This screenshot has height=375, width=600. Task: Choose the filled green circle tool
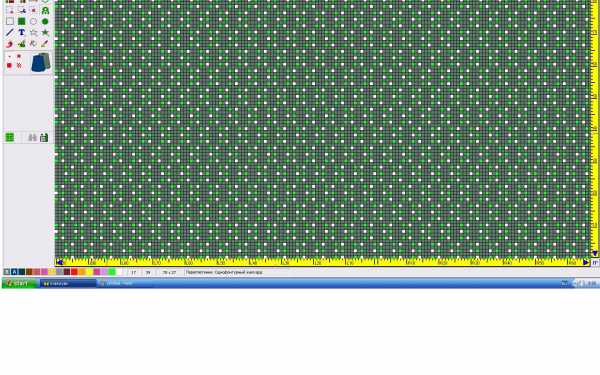[x=45, y=21]
